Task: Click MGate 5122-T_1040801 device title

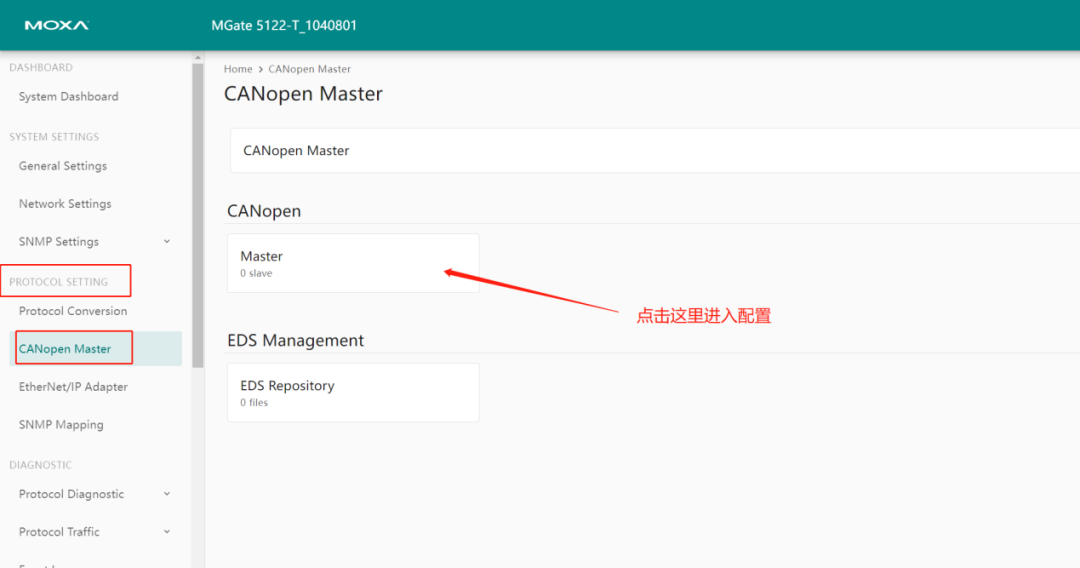Action: coord(284,25)
